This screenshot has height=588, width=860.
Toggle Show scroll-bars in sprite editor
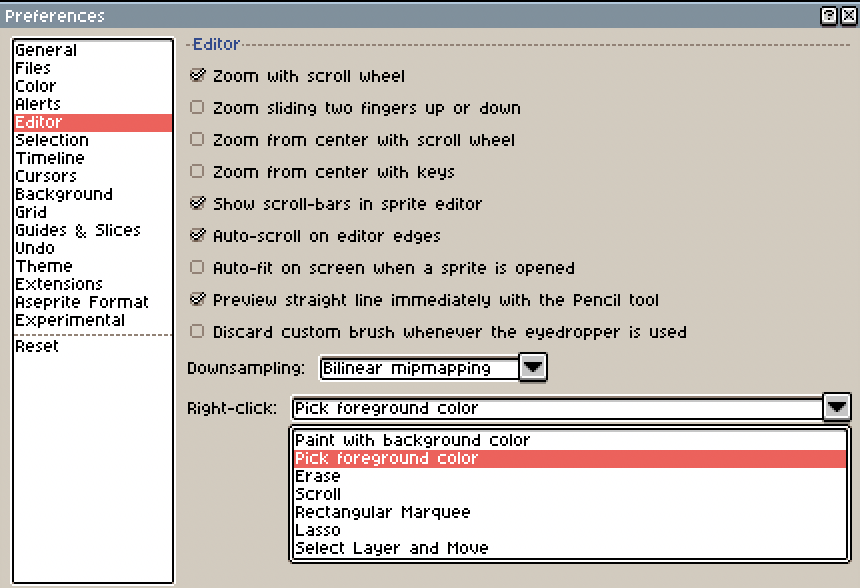point(197,204)
